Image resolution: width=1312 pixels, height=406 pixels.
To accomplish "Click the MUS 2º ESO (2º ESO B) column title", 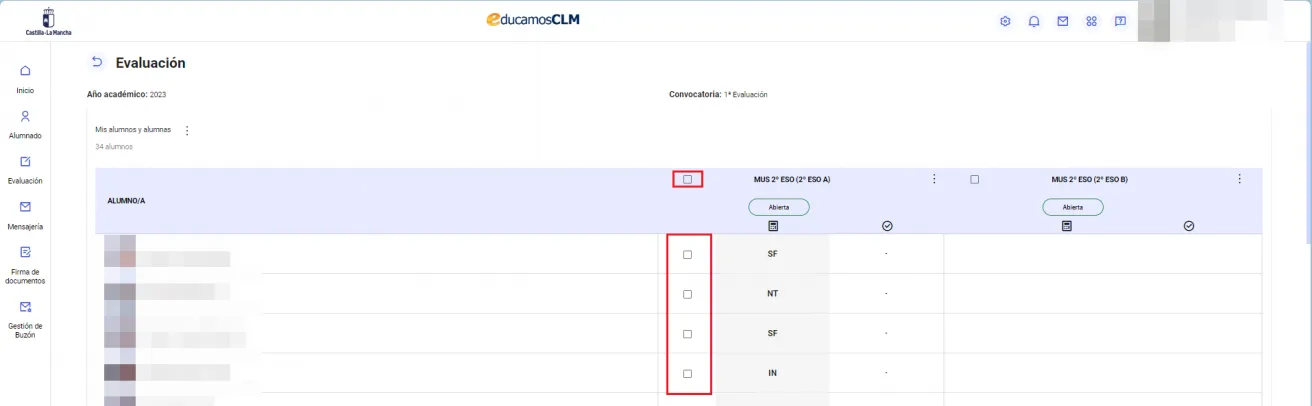I will click(x=1090, y=180).
